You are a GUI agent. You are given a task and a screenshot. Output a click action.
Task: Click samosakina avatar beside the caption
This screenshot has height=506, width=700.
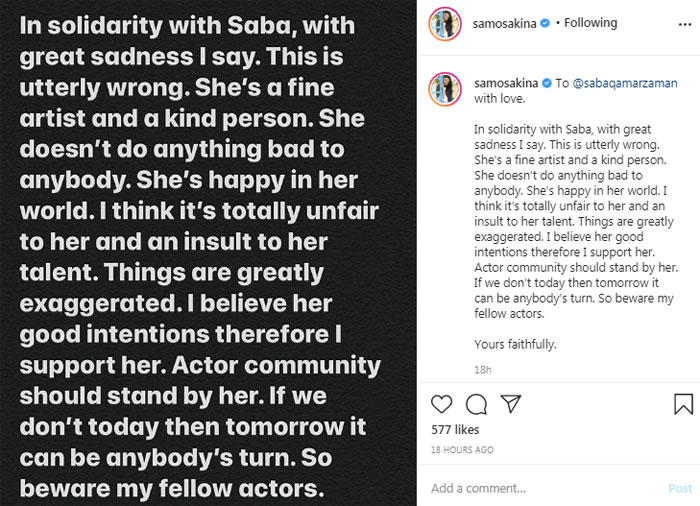pyautogui.click(x=446, y=86)
